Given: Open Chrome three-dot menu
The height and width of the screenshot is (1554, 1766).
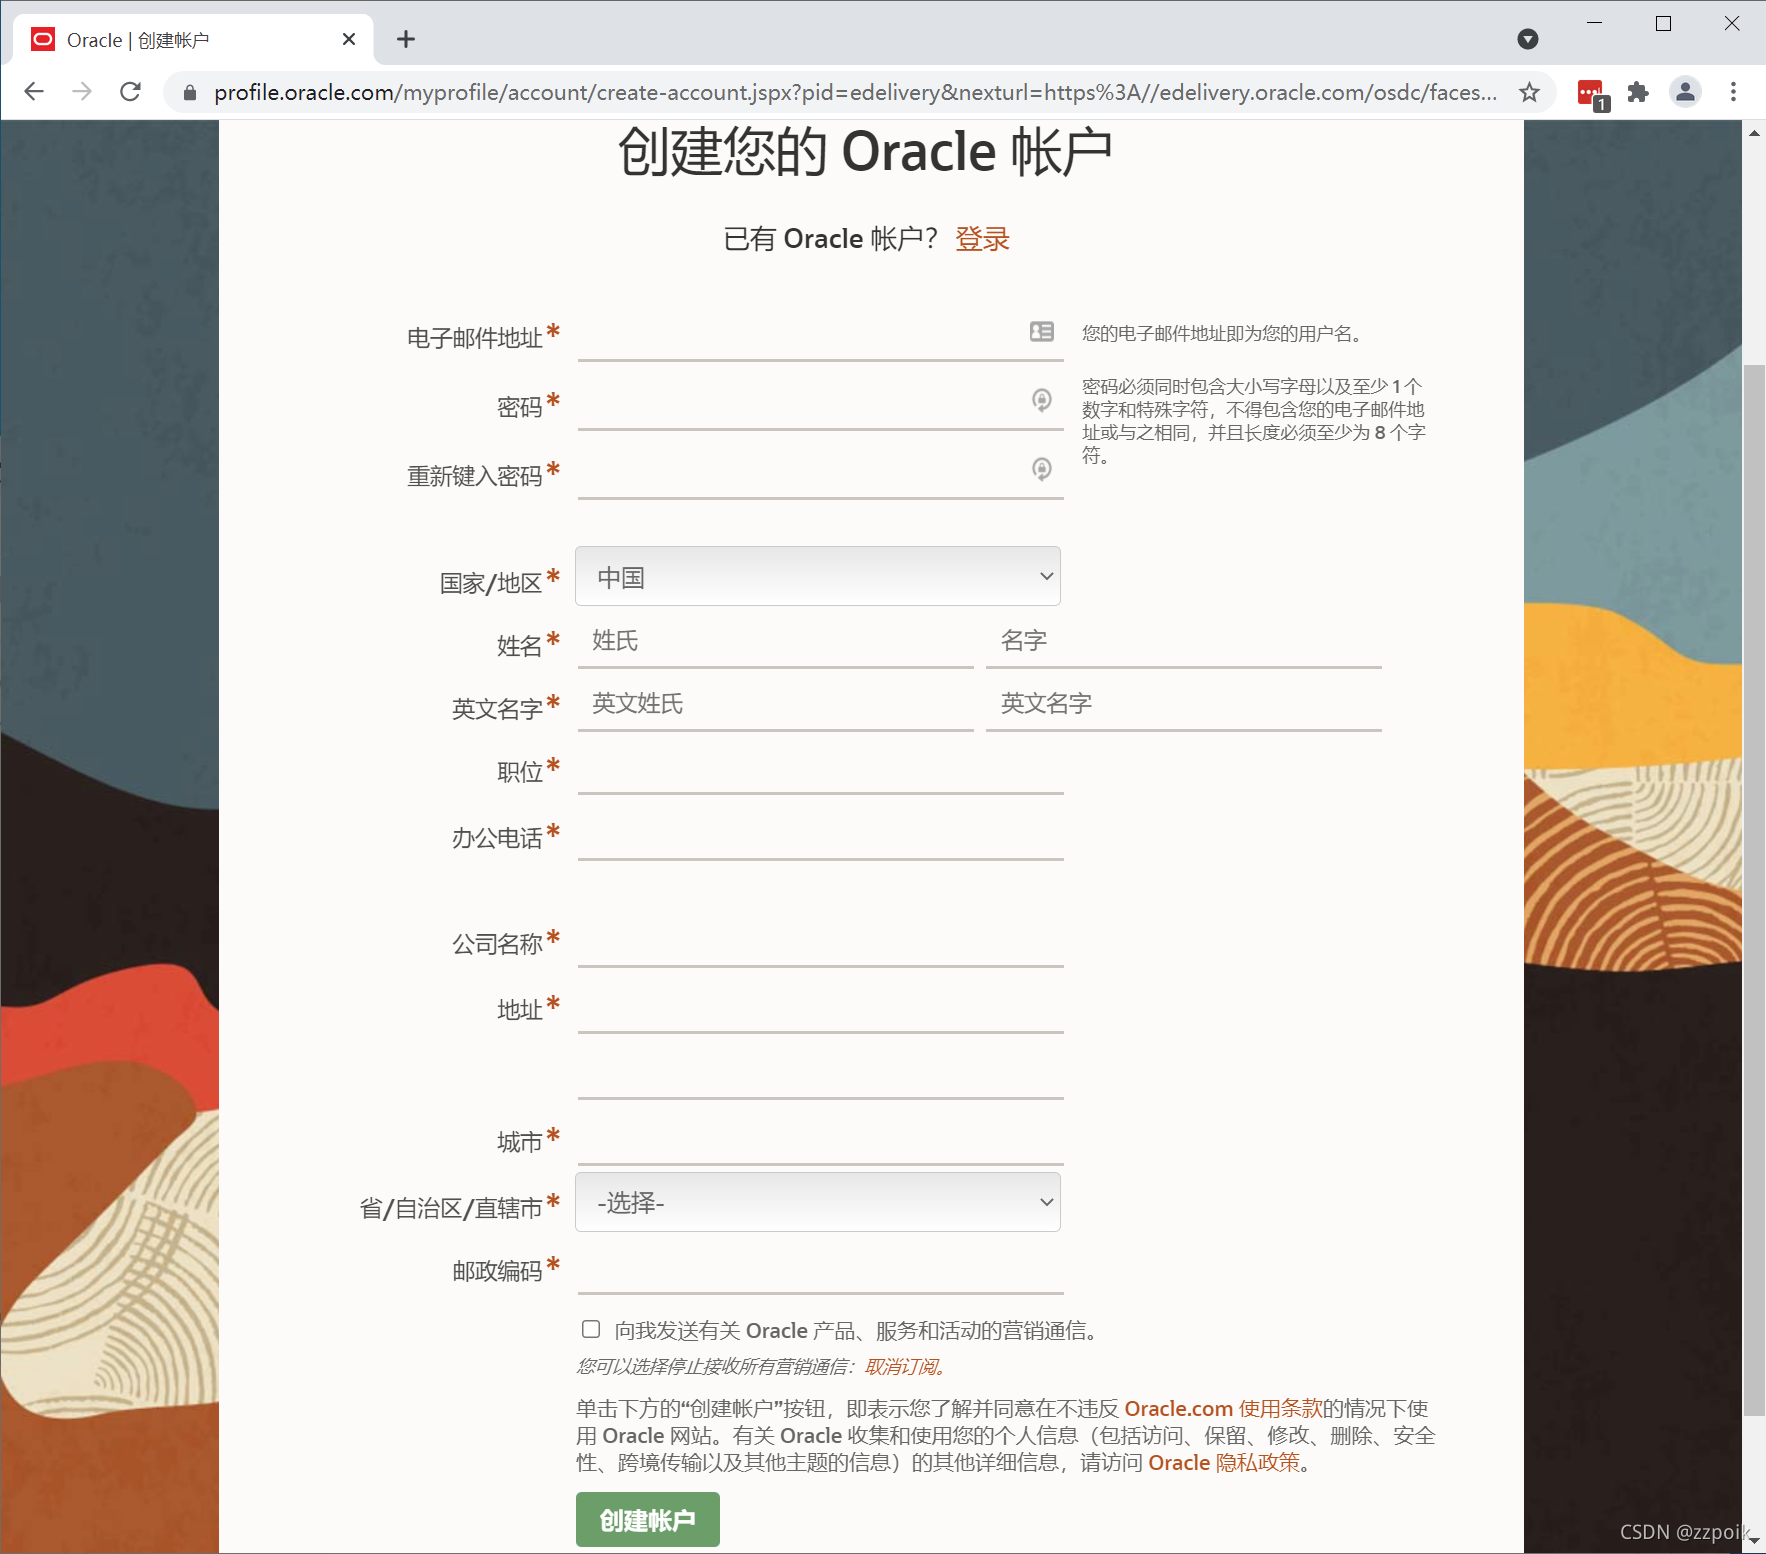Looking at the screenshot, I should pyautogui.click(x=1733, y=92).
